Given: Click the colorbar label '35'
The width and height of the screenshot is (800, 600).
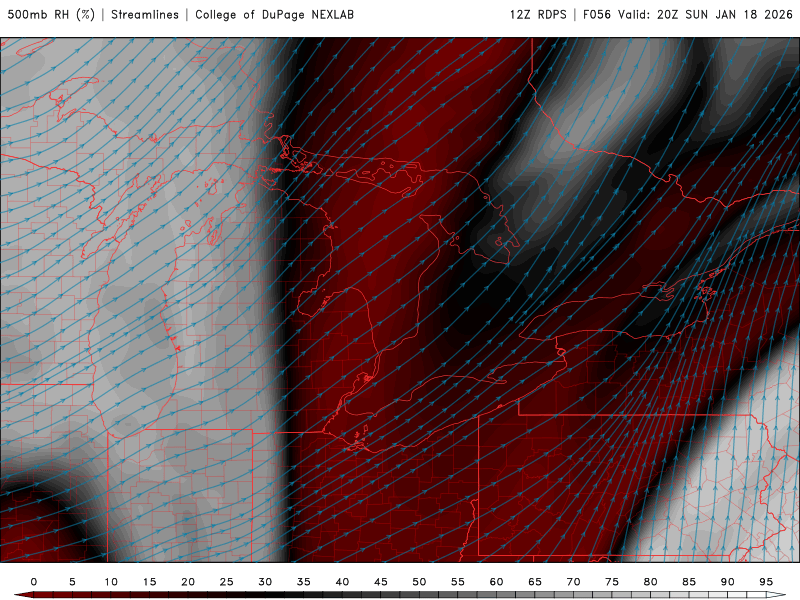Looking at the screenshot, I should tap(304, 582).
